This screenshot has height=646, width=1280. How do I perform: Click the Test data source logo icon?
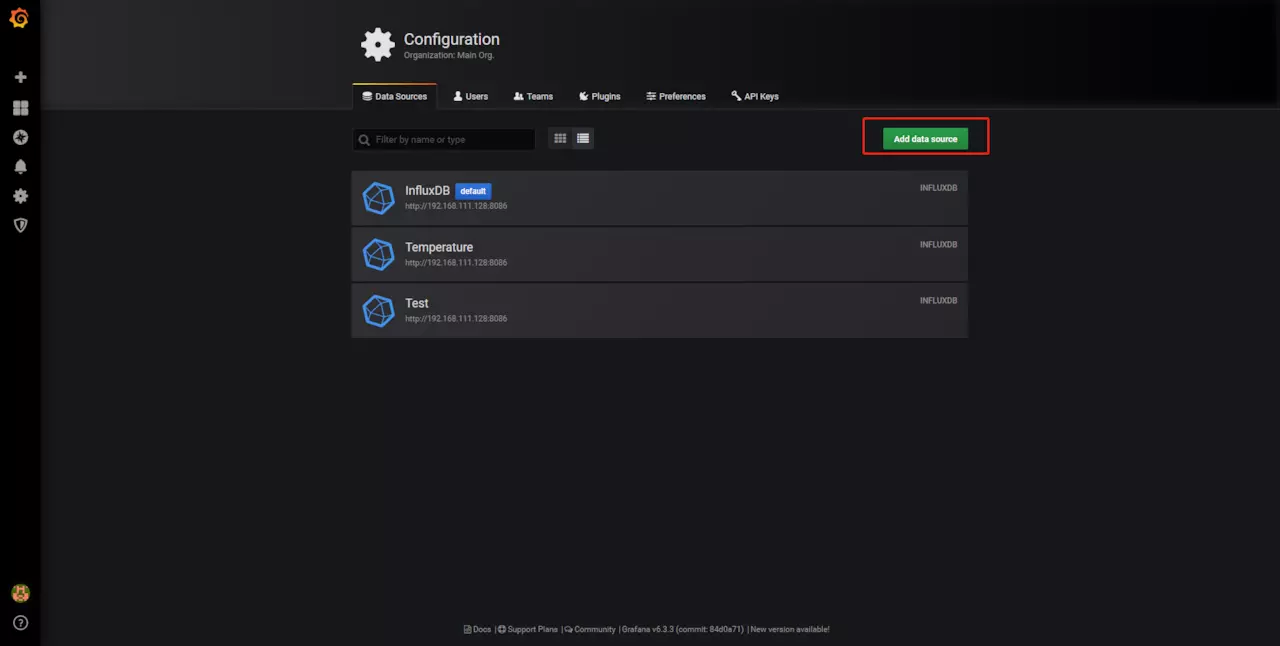(378, 310)
